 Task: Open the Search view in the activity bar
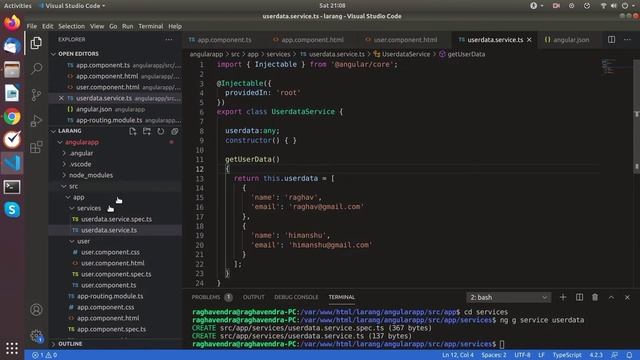36,68
